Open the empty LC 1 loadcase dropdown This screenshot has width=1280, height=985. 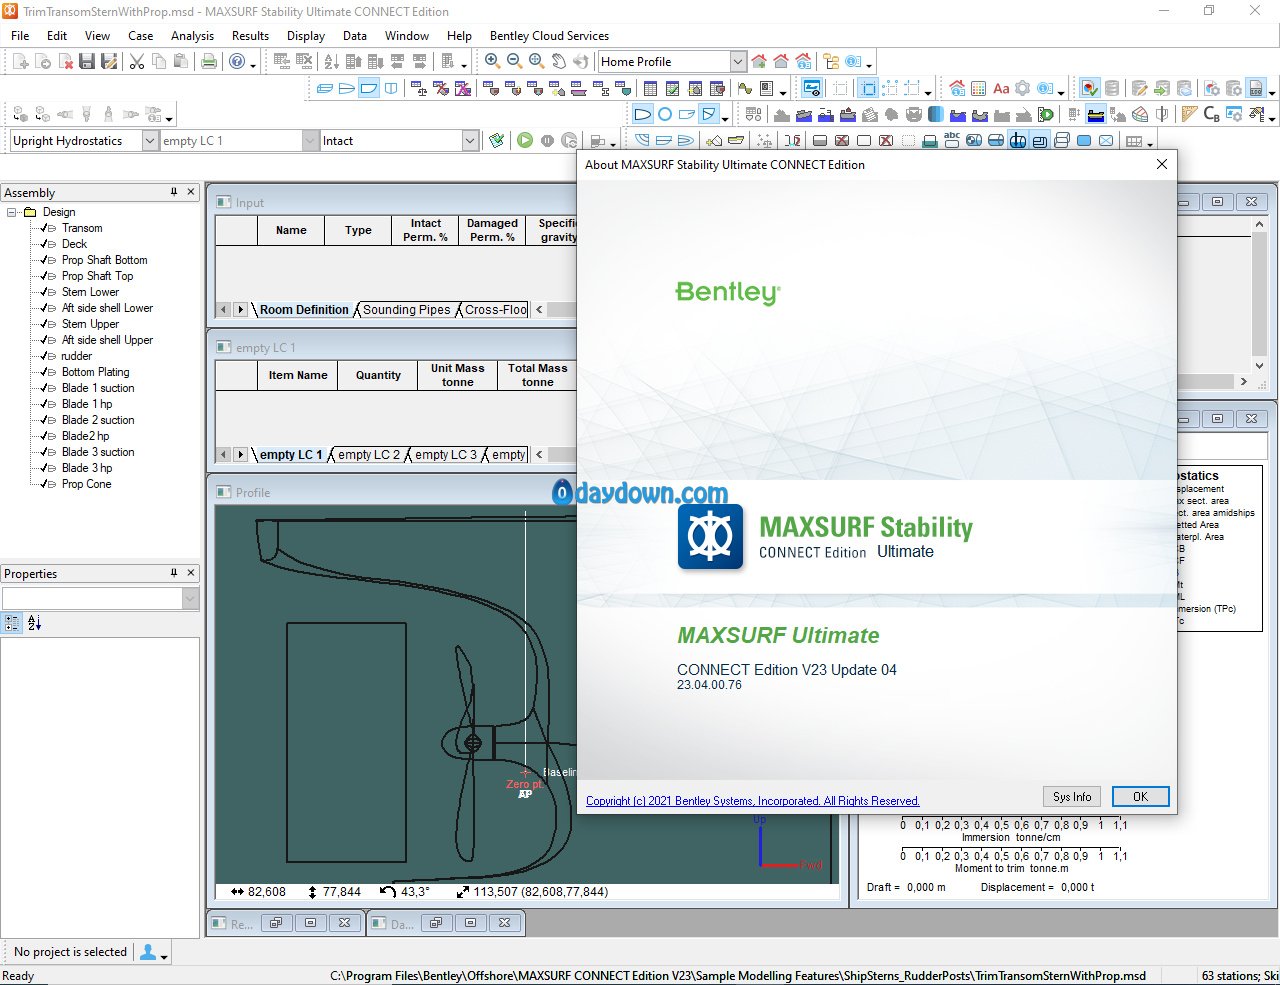pyautogui.click(x=310, y=141)
